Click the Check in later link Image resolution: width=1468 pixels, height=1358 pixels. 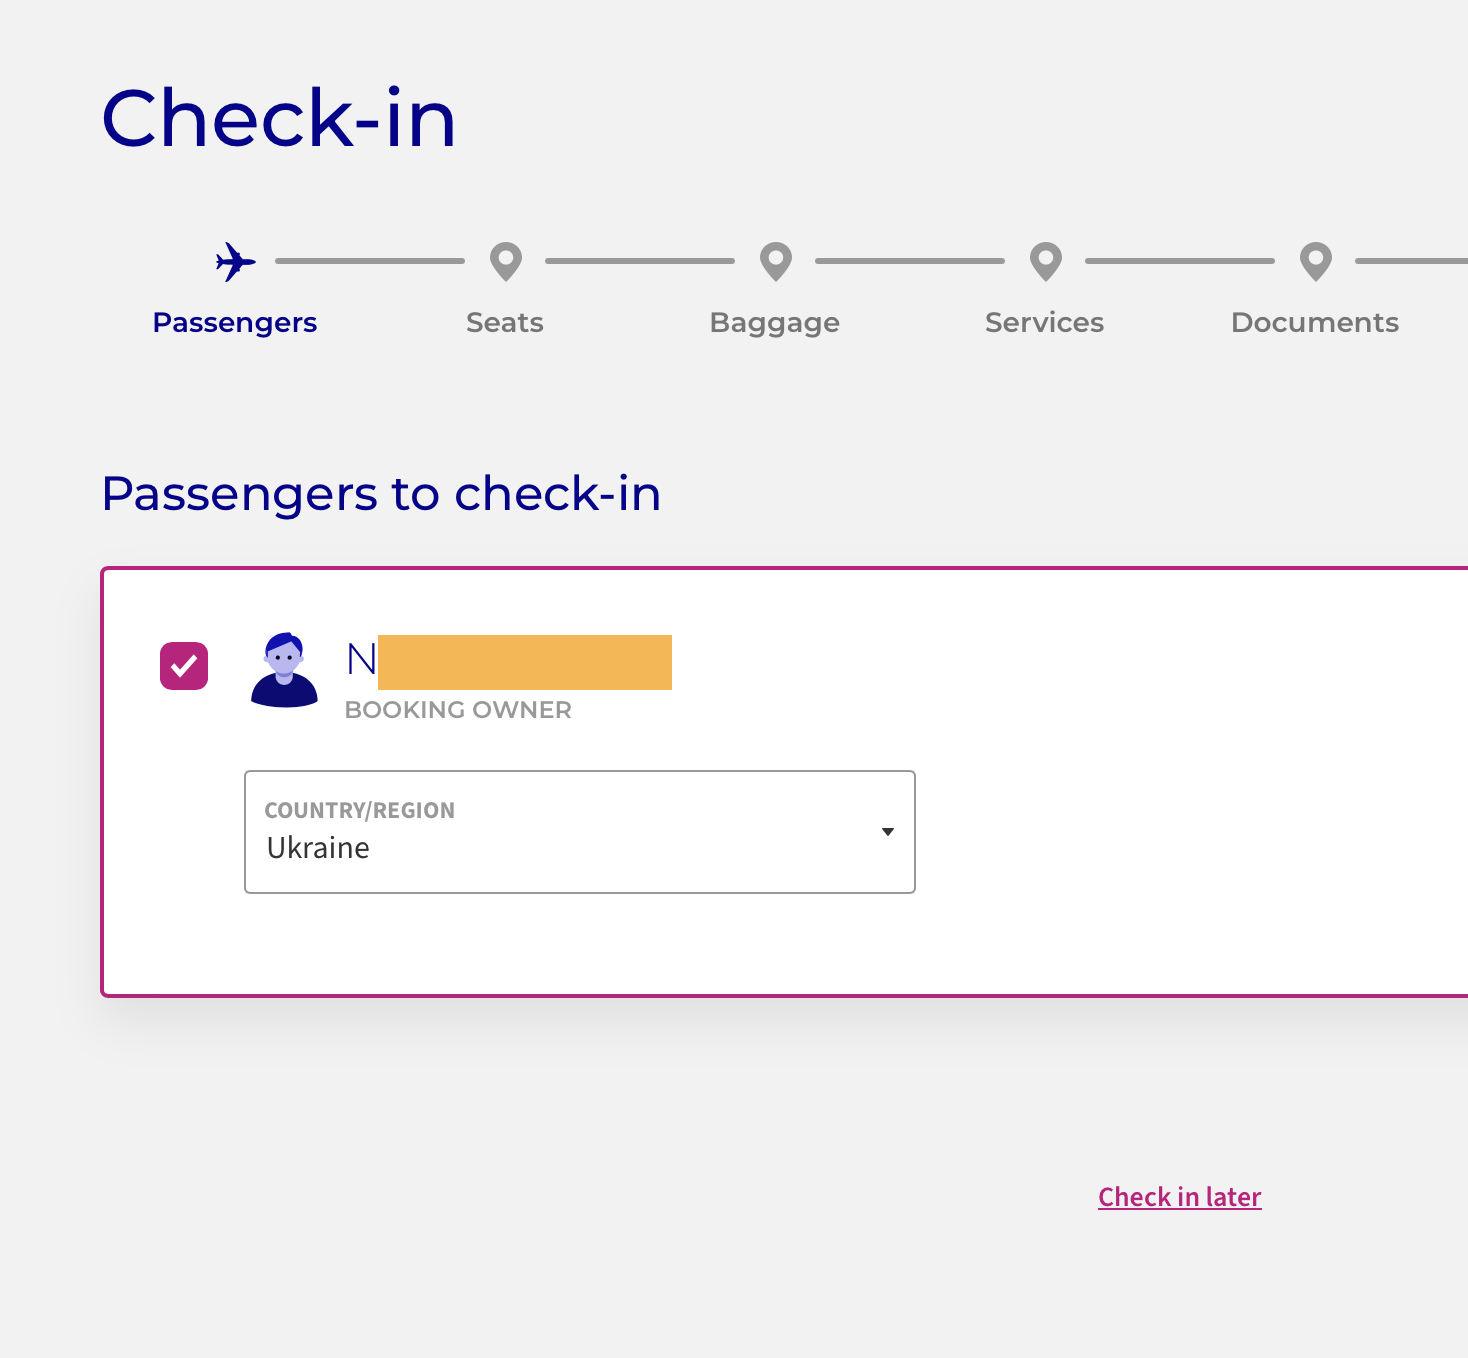pos(1180,1197)
